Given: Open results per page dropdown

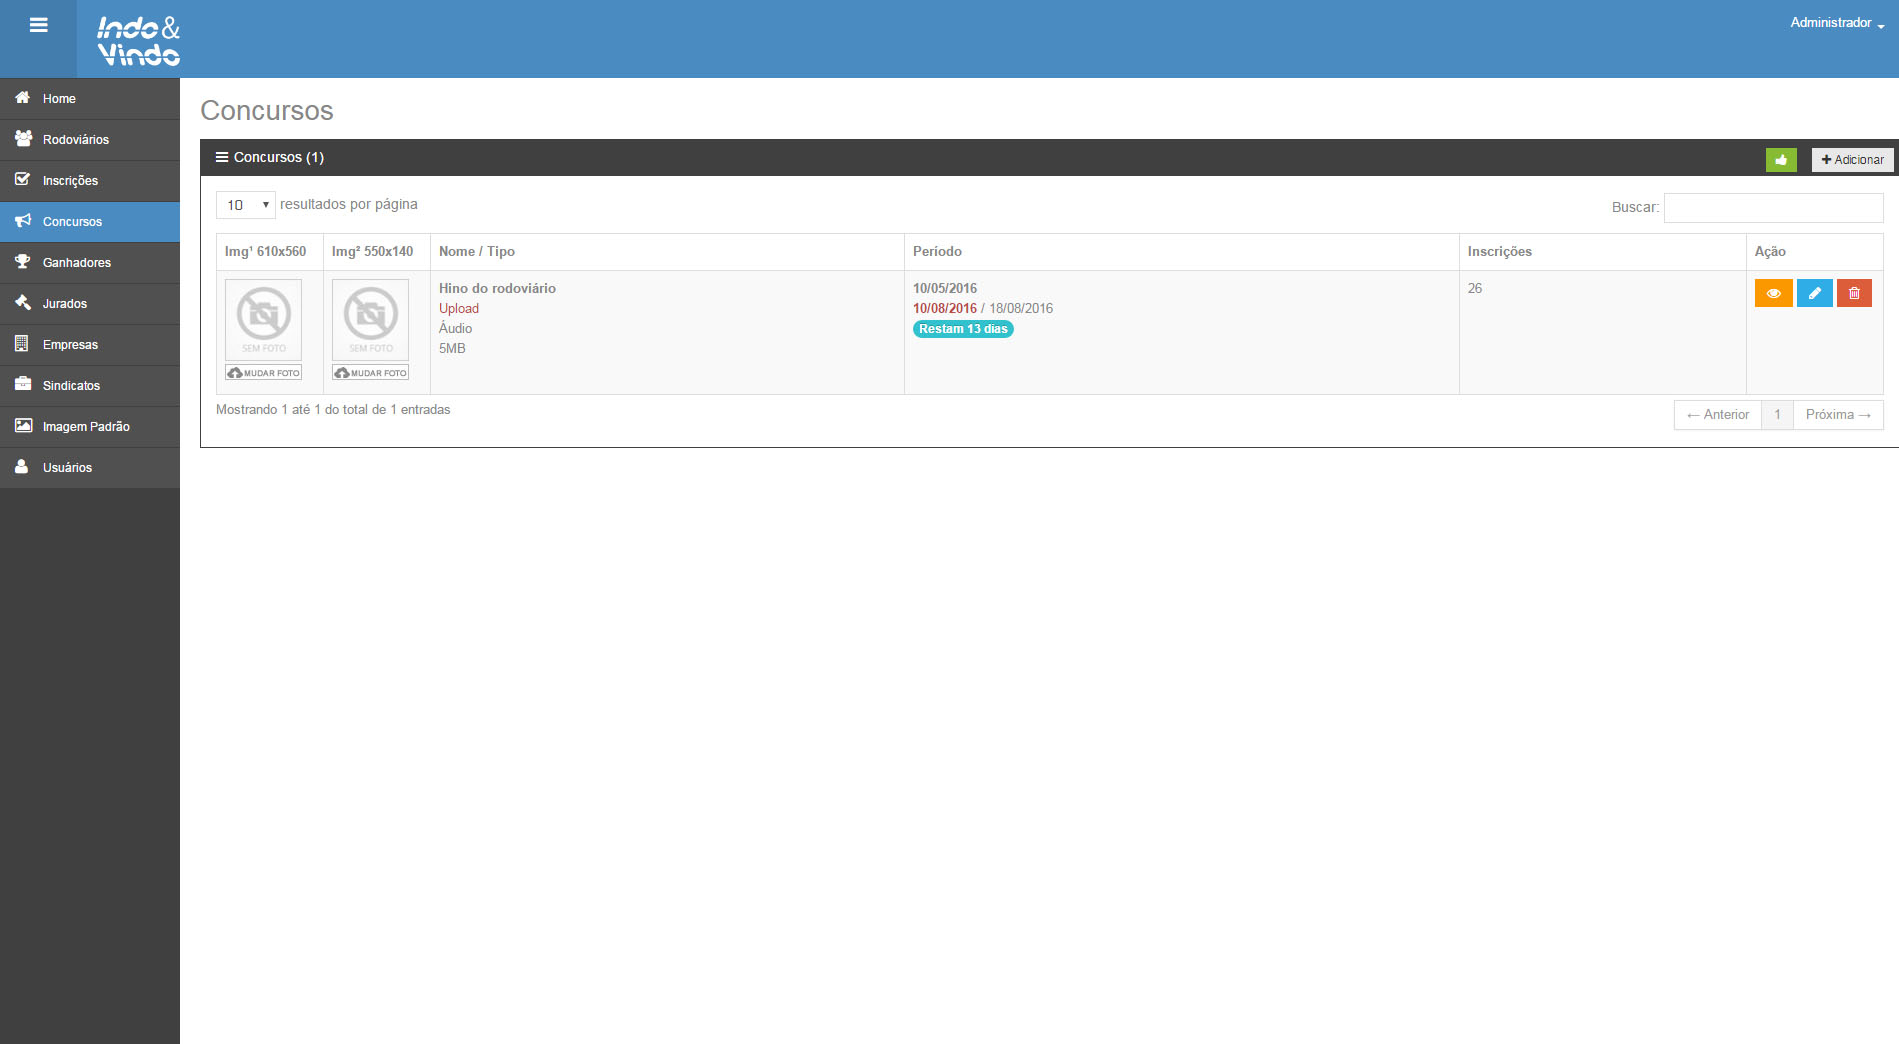Looking at the screenshot, I should click(x=246, y=205).
